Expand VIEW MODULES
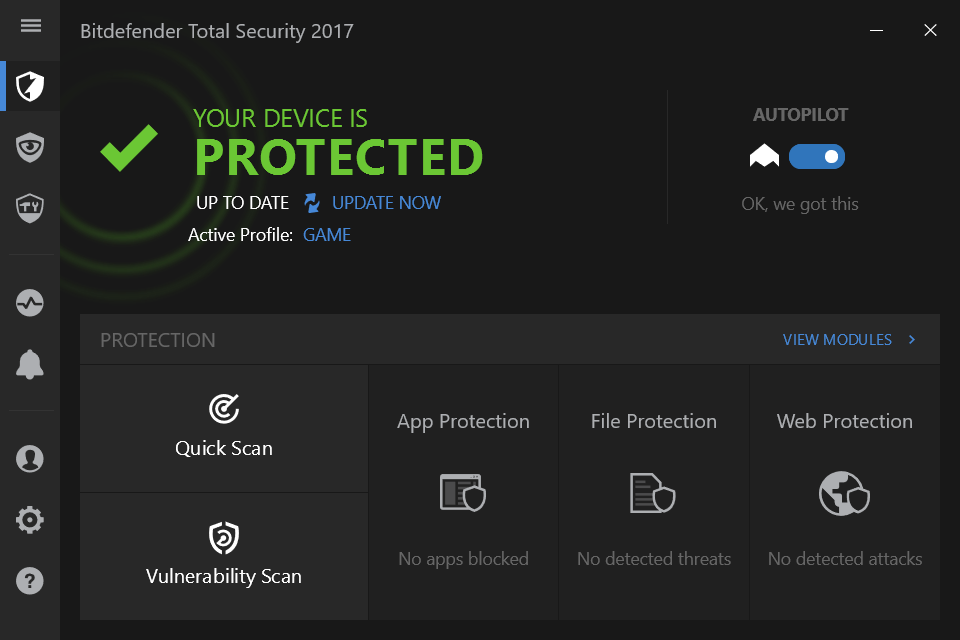The height and width of the screenshot is (640, 960). (x=837, y=340)
